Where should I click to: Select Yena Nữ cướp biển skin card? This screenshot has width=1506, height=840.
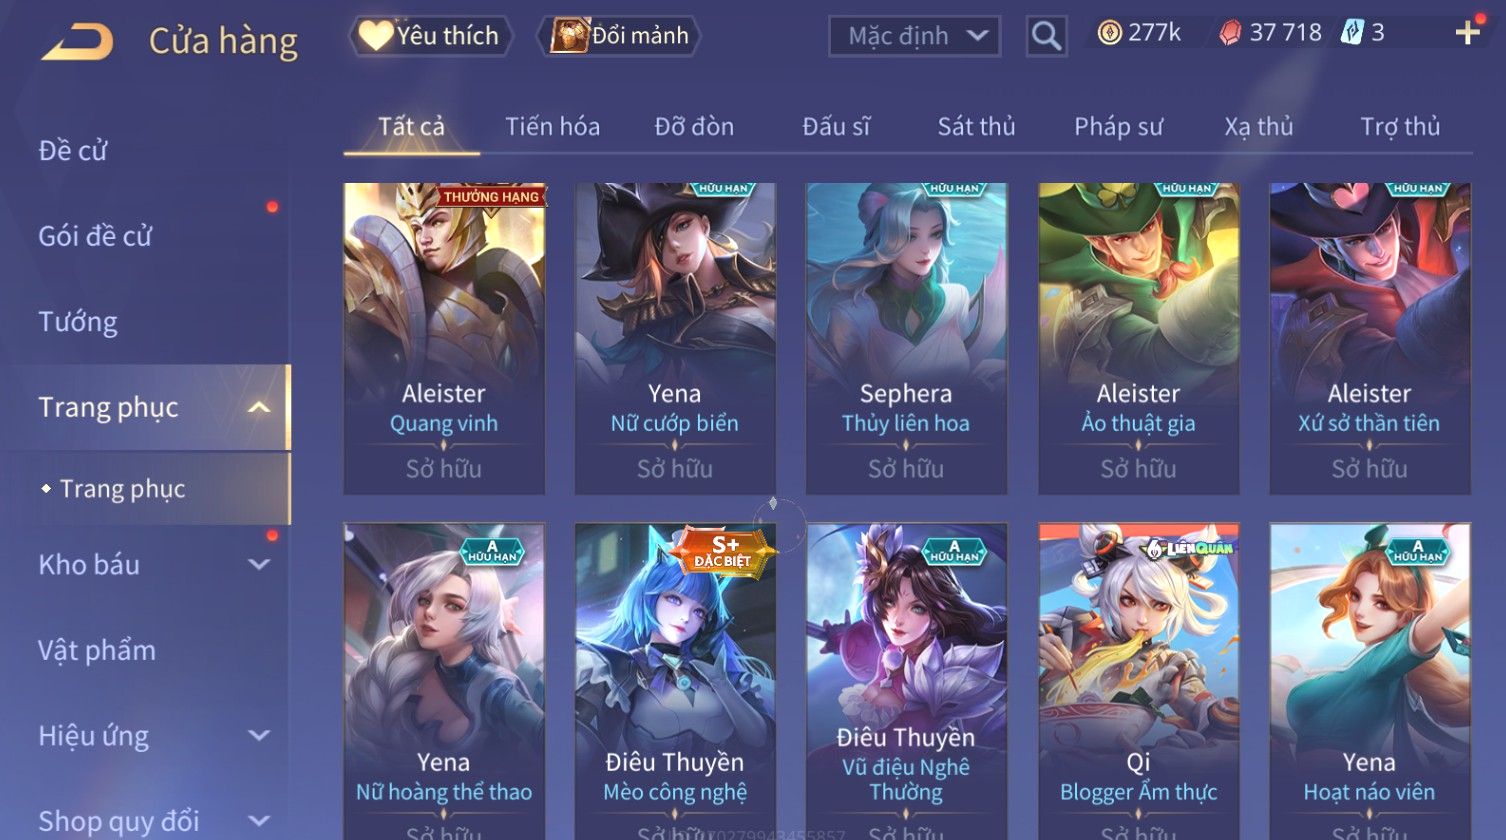[675, 338]
